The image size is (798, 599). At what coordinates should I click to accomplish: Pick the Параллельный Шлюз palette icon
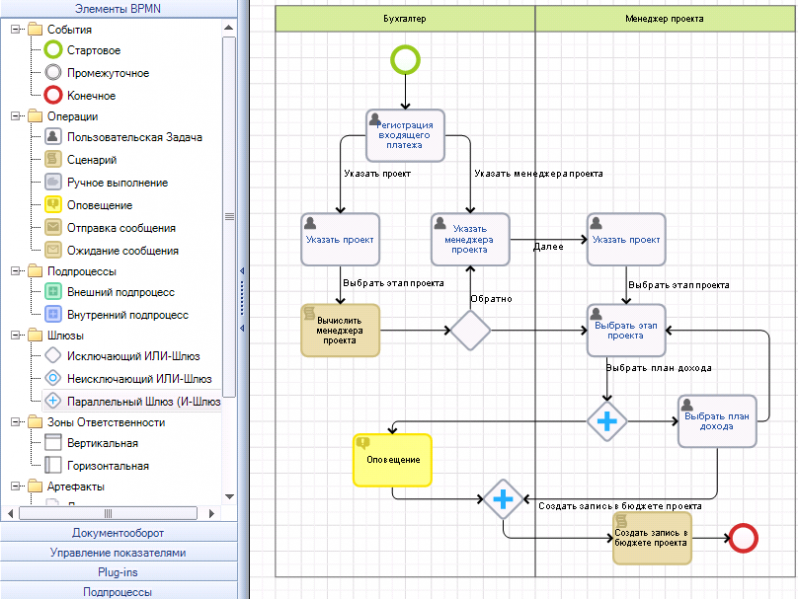tap(53, 401)
